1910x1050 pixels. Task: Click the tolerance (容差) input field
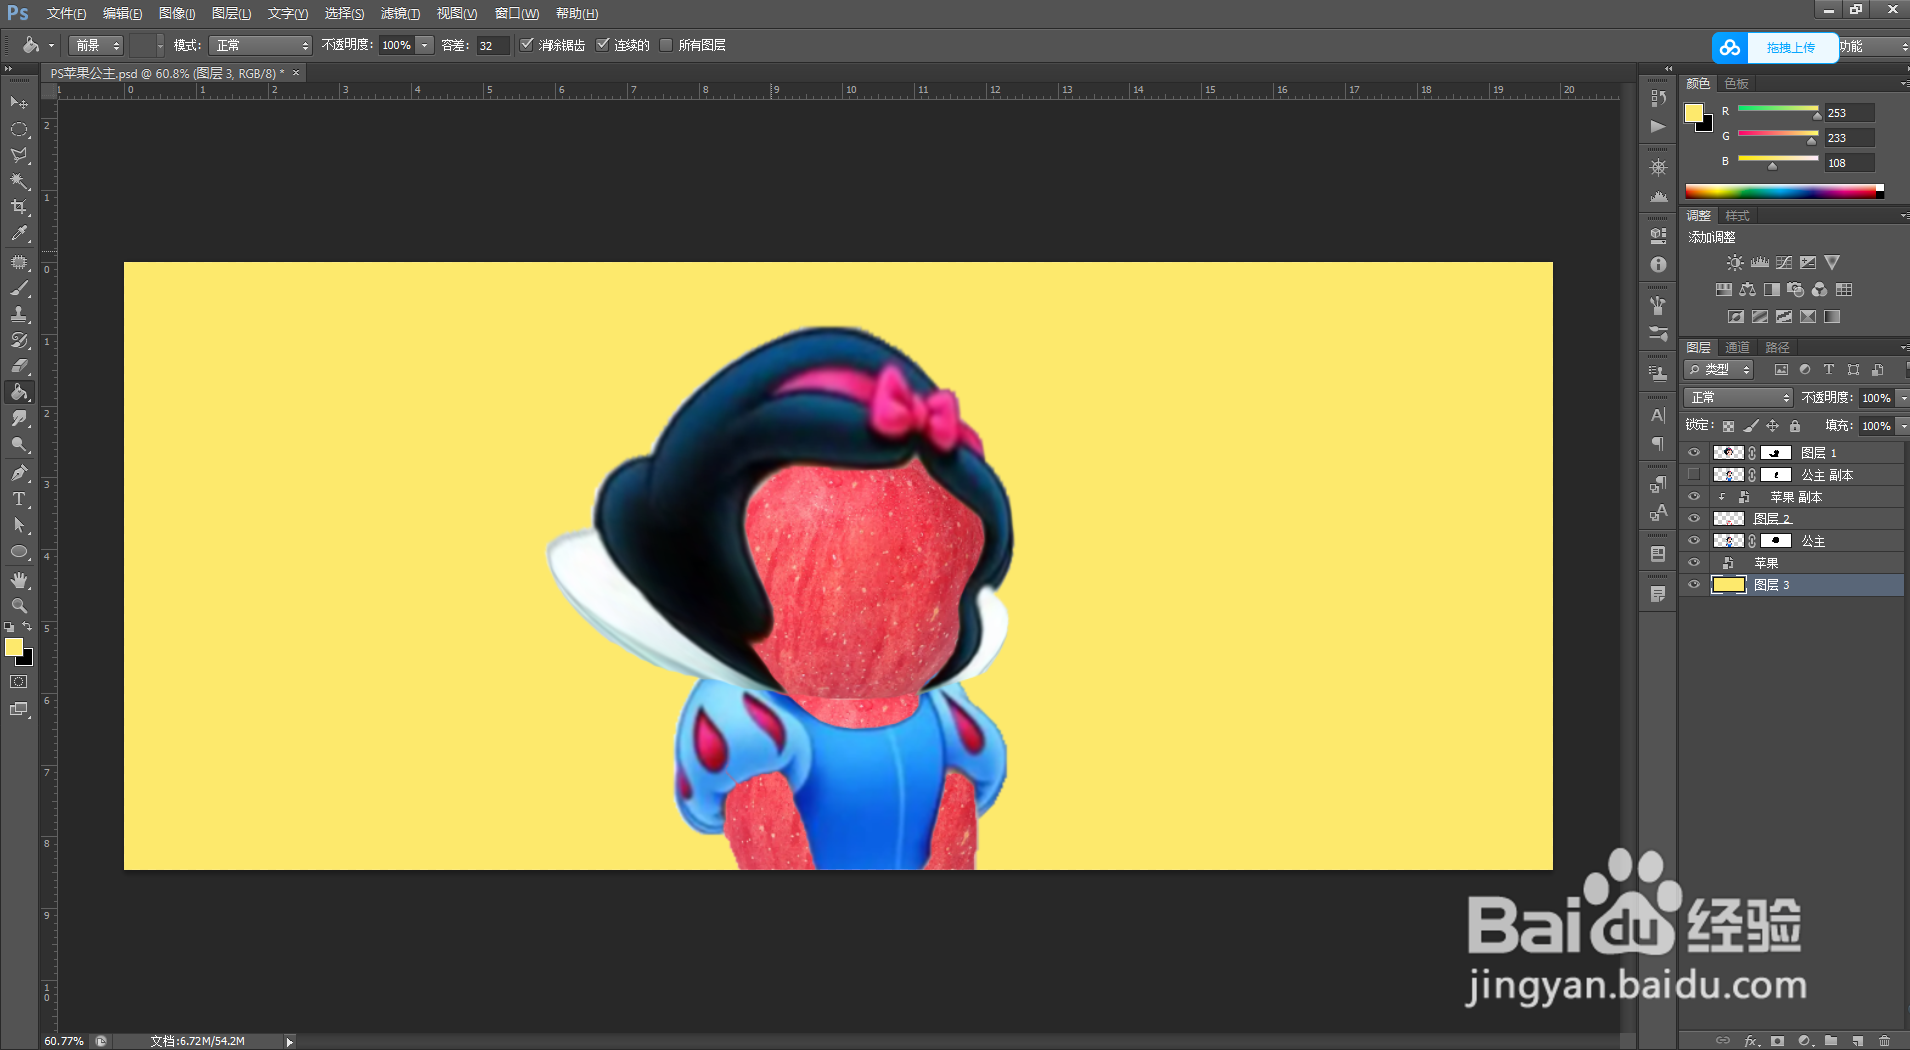(492, 45)
